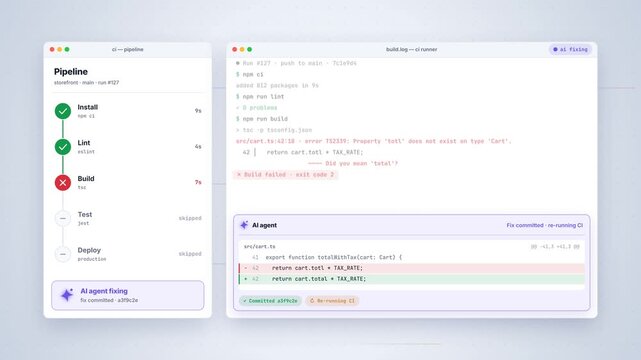641x360 pixels.
Task: Click log line 42 'return cart.totl * TAX_RATE'
Action: click(303, 152)
